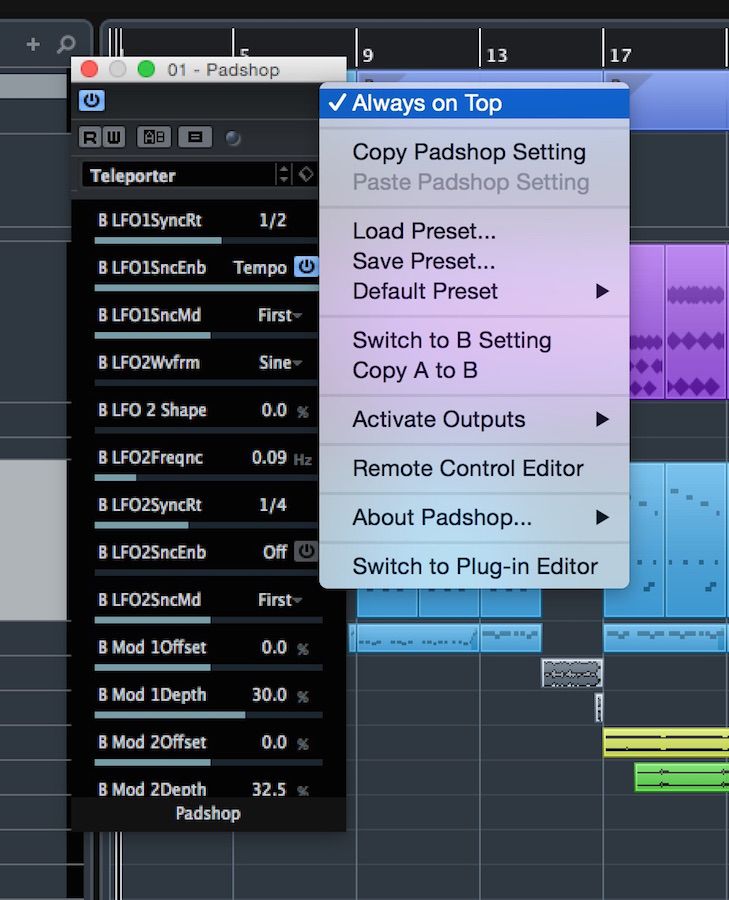Toggle B LFO1SncEnb Tempo power button
Screen dimensions: 729x900
coord(306,266)
